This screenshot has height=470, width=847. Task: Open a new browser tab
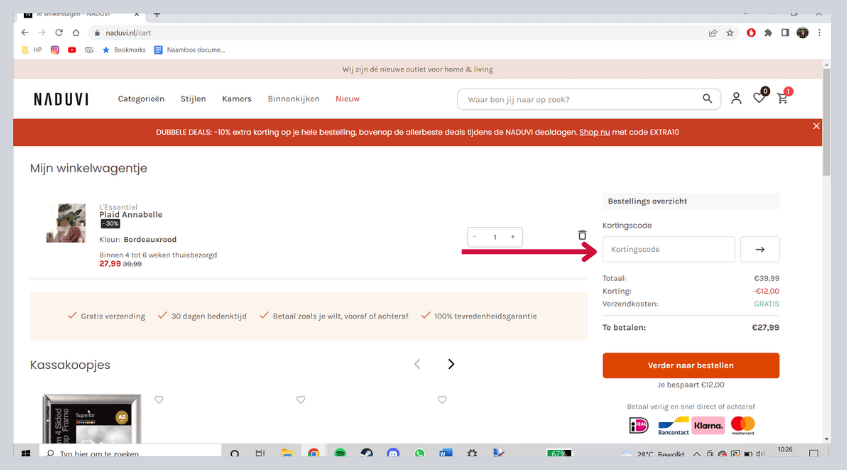point(157,14)
